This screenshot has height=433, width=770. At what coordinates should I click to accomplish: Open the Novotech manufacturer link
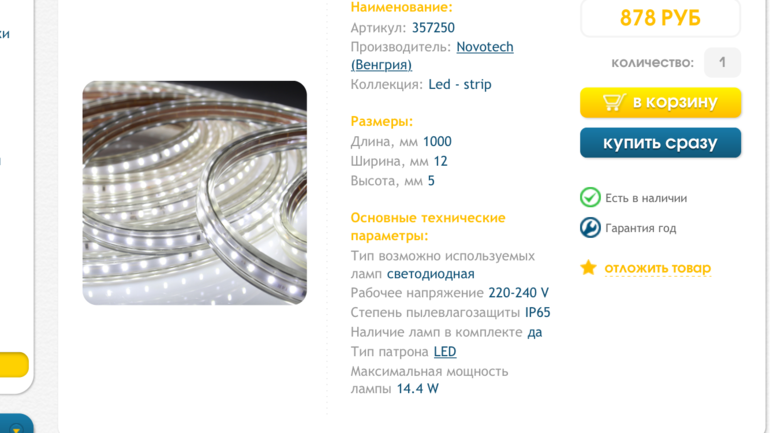point(485,47)
